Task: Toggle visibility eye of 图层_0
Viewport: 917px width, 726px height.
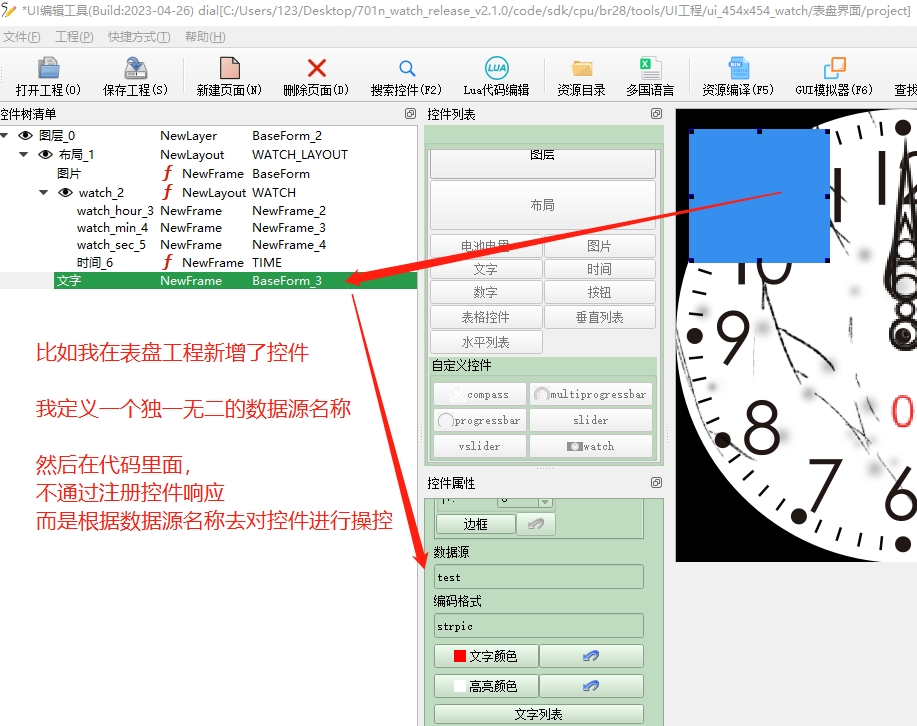Action: (25, 136)
